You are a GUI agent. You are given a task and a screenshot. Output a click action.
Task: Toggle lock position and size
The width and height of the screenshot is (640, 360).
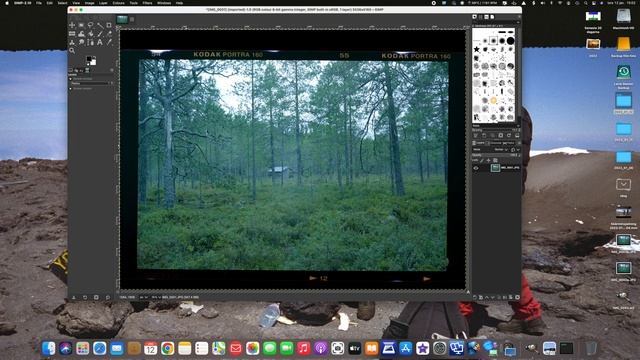[x=489, y=160]
